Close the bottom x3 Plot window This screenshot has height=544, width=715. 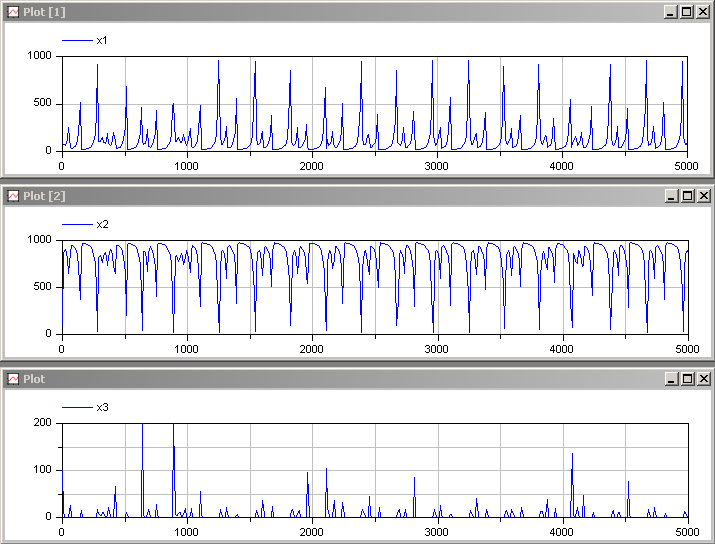[x=703, y=379]
